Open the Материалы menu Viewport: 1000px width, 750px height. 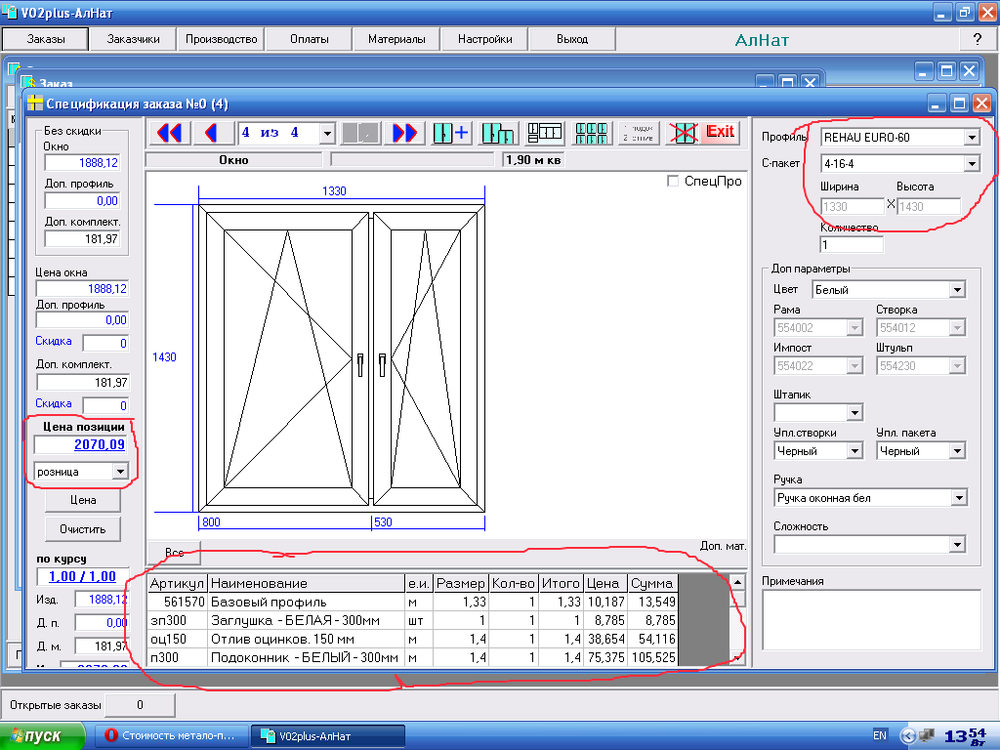point(396,39)
